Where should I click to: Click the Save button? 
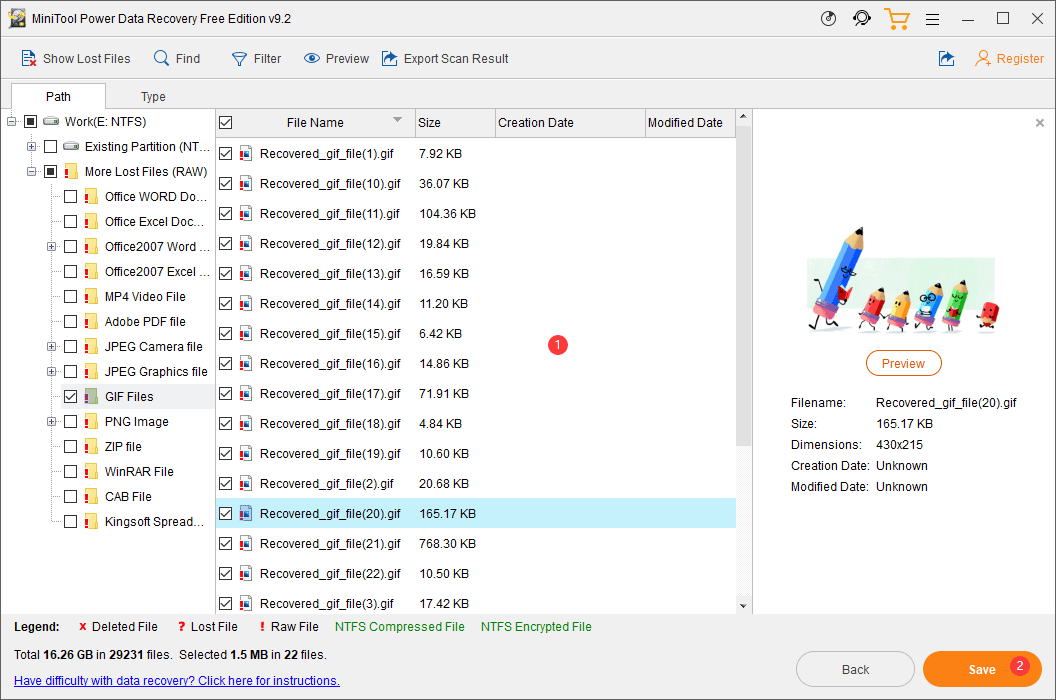(x=982, y=668)
